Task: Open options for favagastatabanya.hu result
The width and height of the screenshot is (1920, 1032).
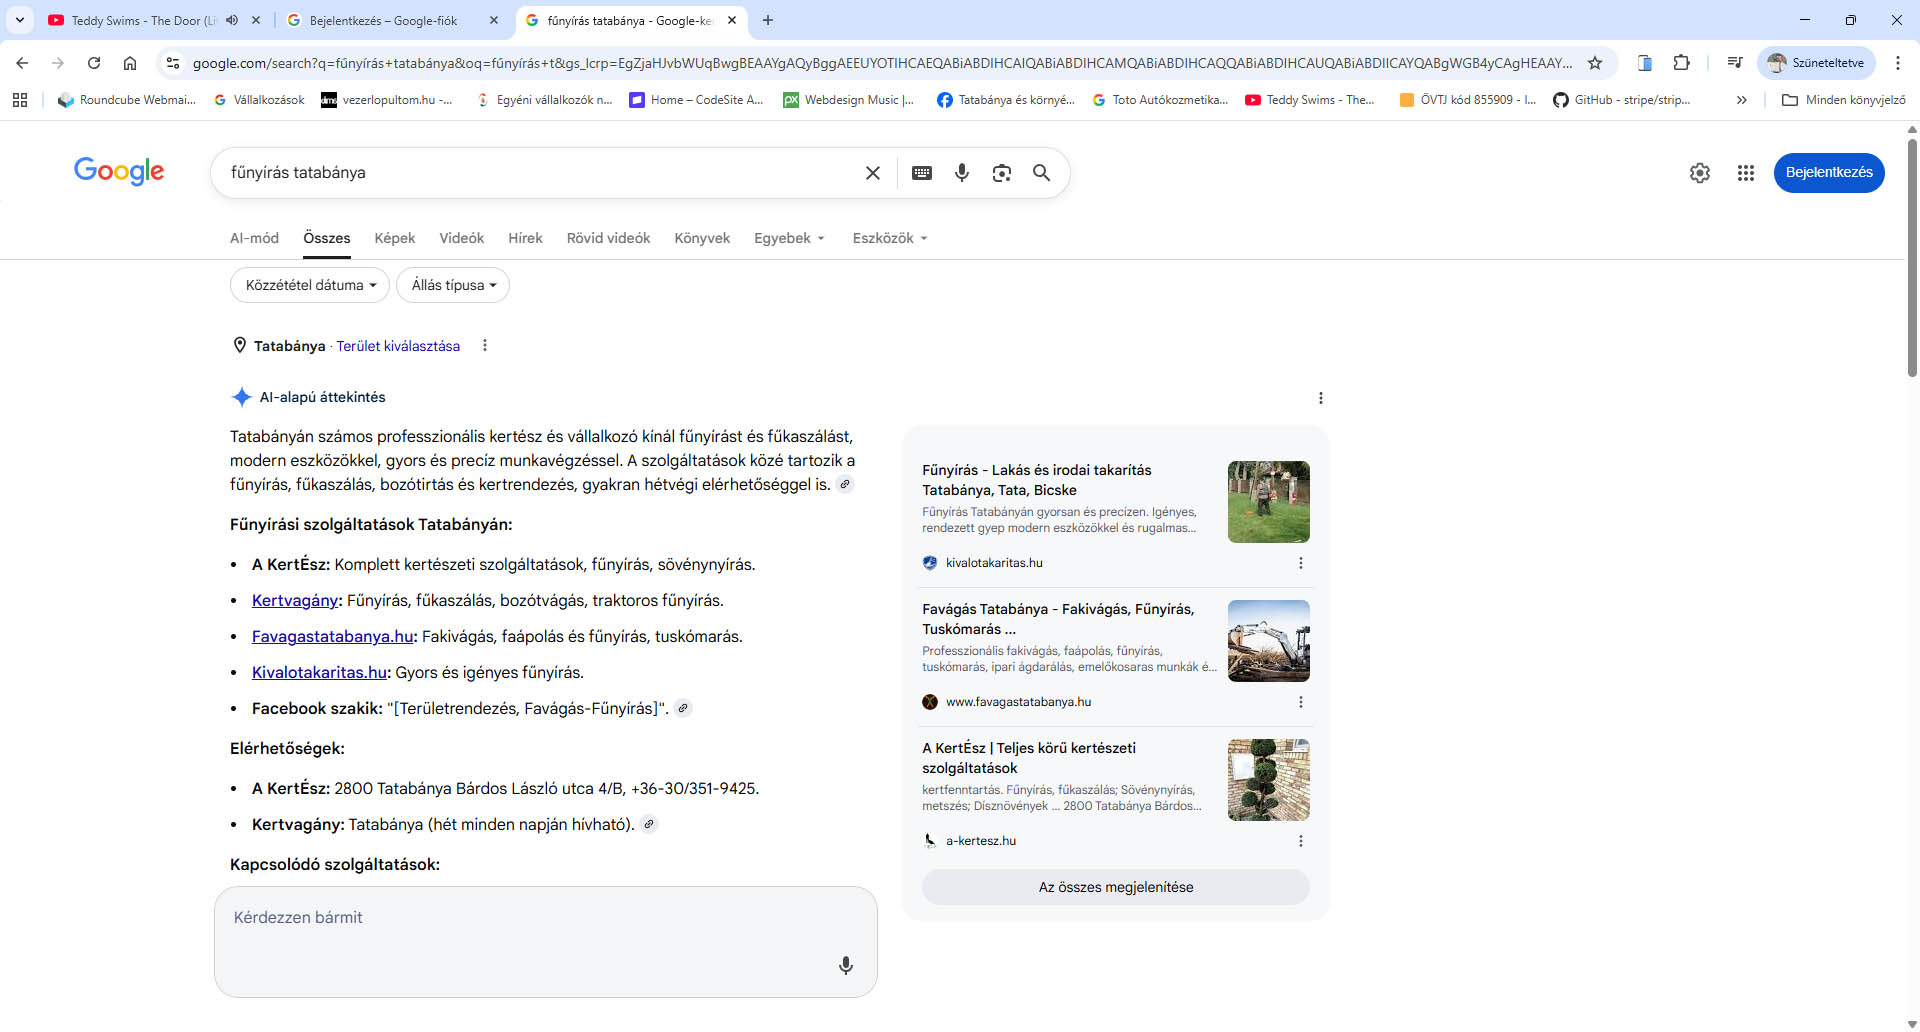Action: (1300, 702)
